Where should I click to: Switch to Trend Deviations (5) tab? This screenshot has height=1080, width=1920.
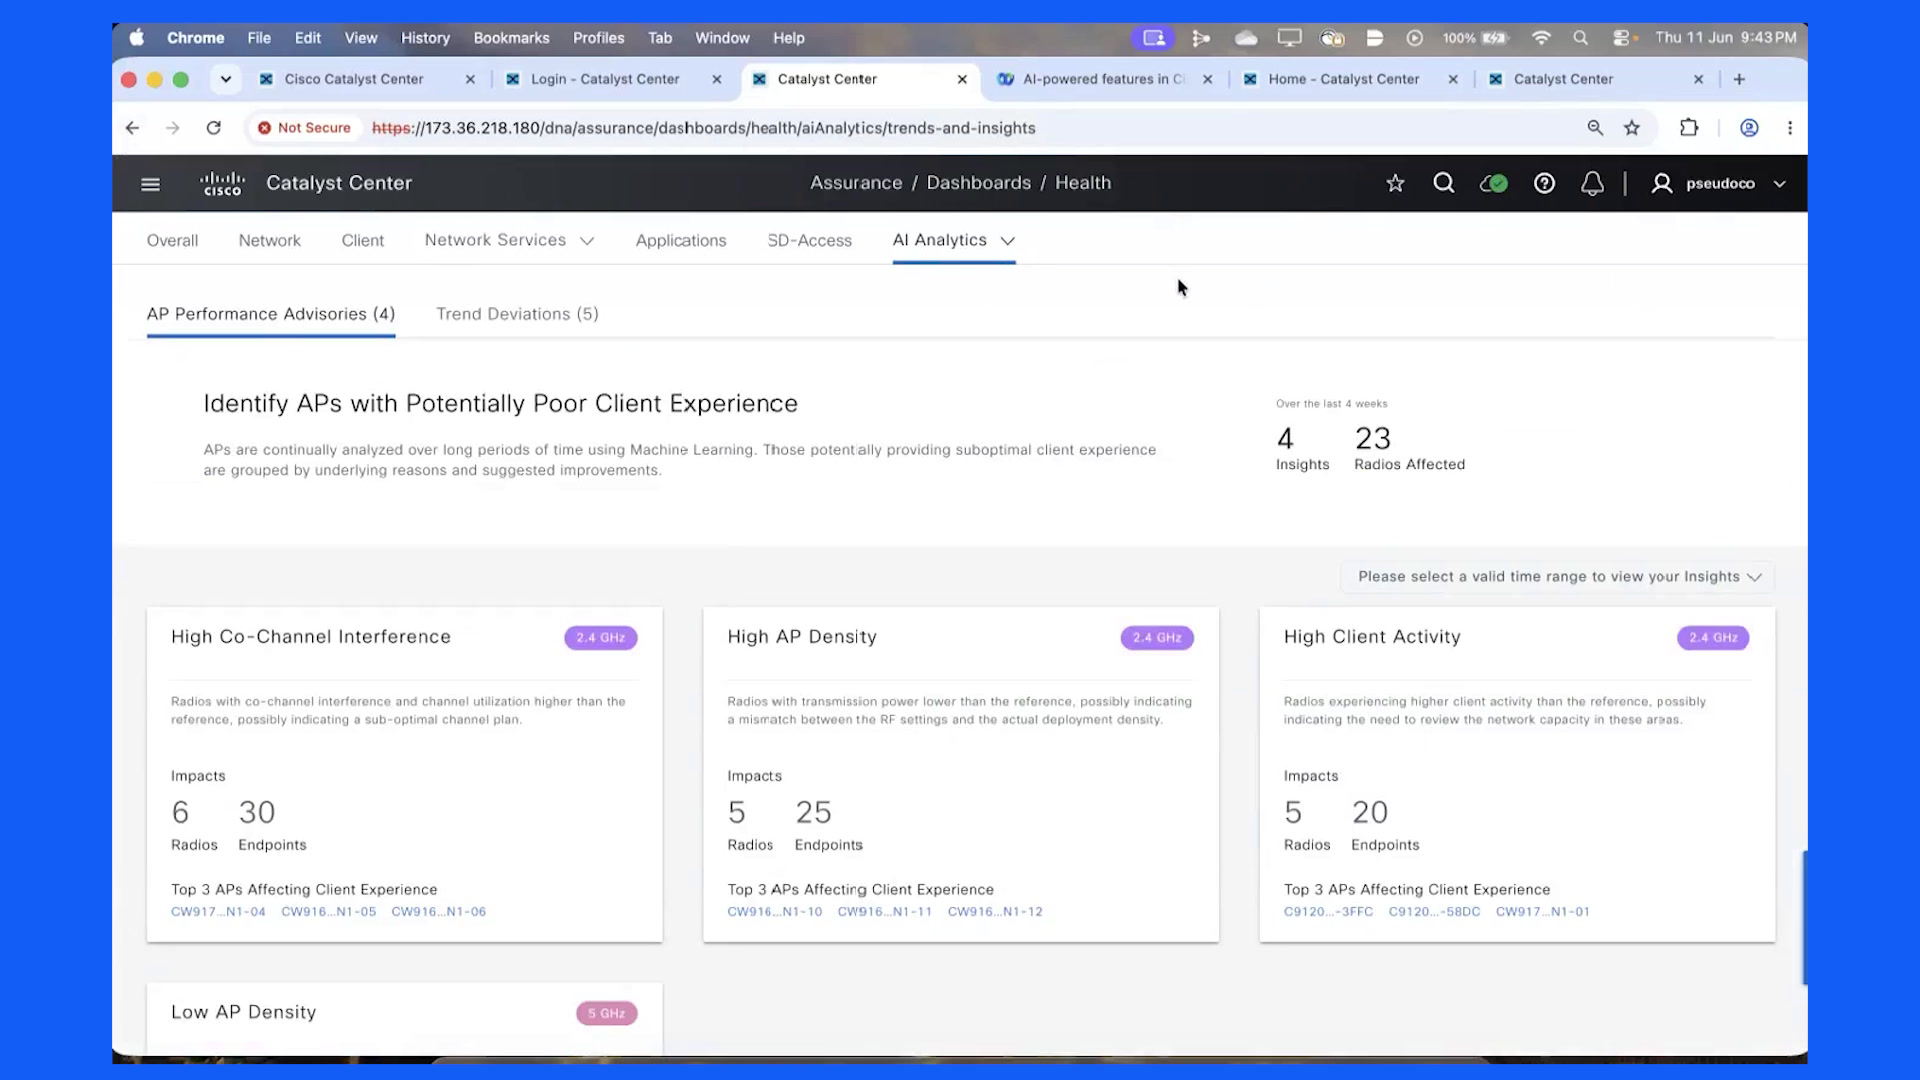pyautogui.click(x=517, y=314)
